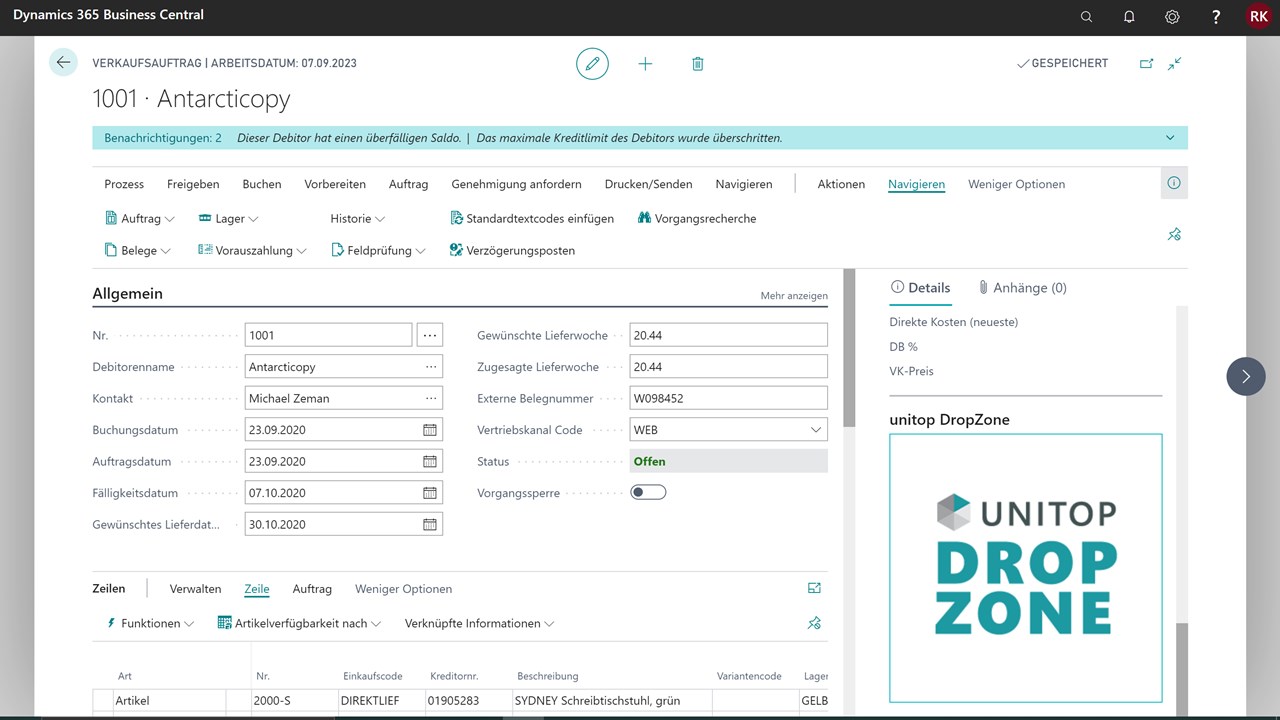Select the Details tab
Image resolution: width=1280 pixels, height=720 pixels.
coord(920,287)
